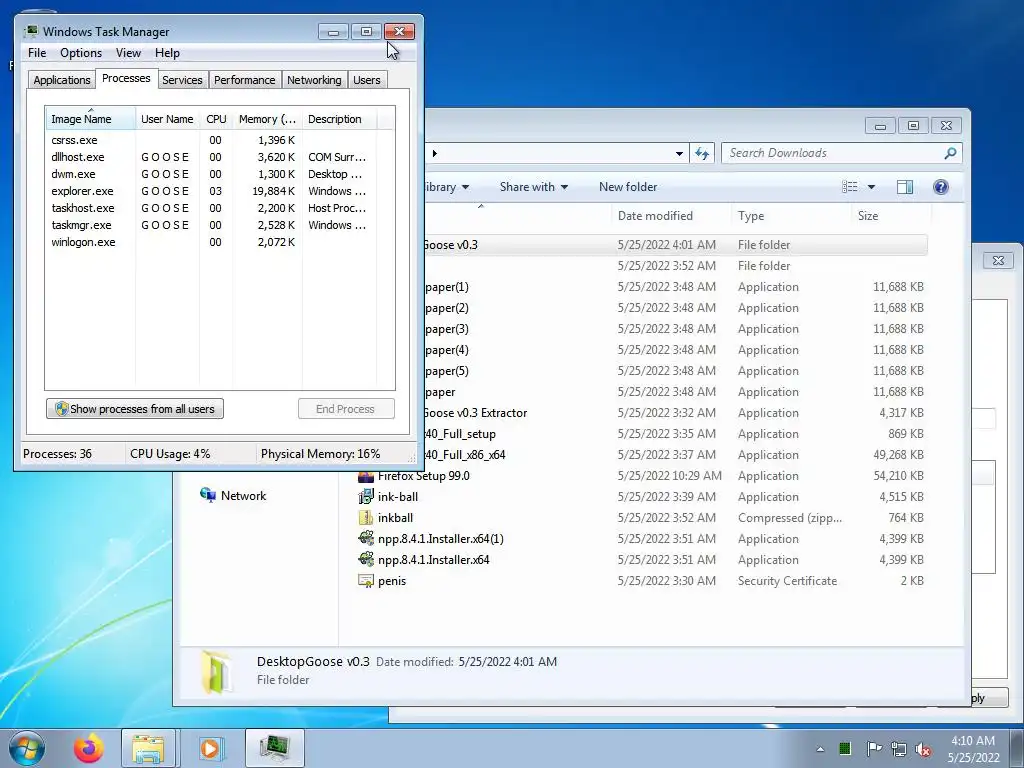Click New folder in Explorer toolbar

[628, 187]
